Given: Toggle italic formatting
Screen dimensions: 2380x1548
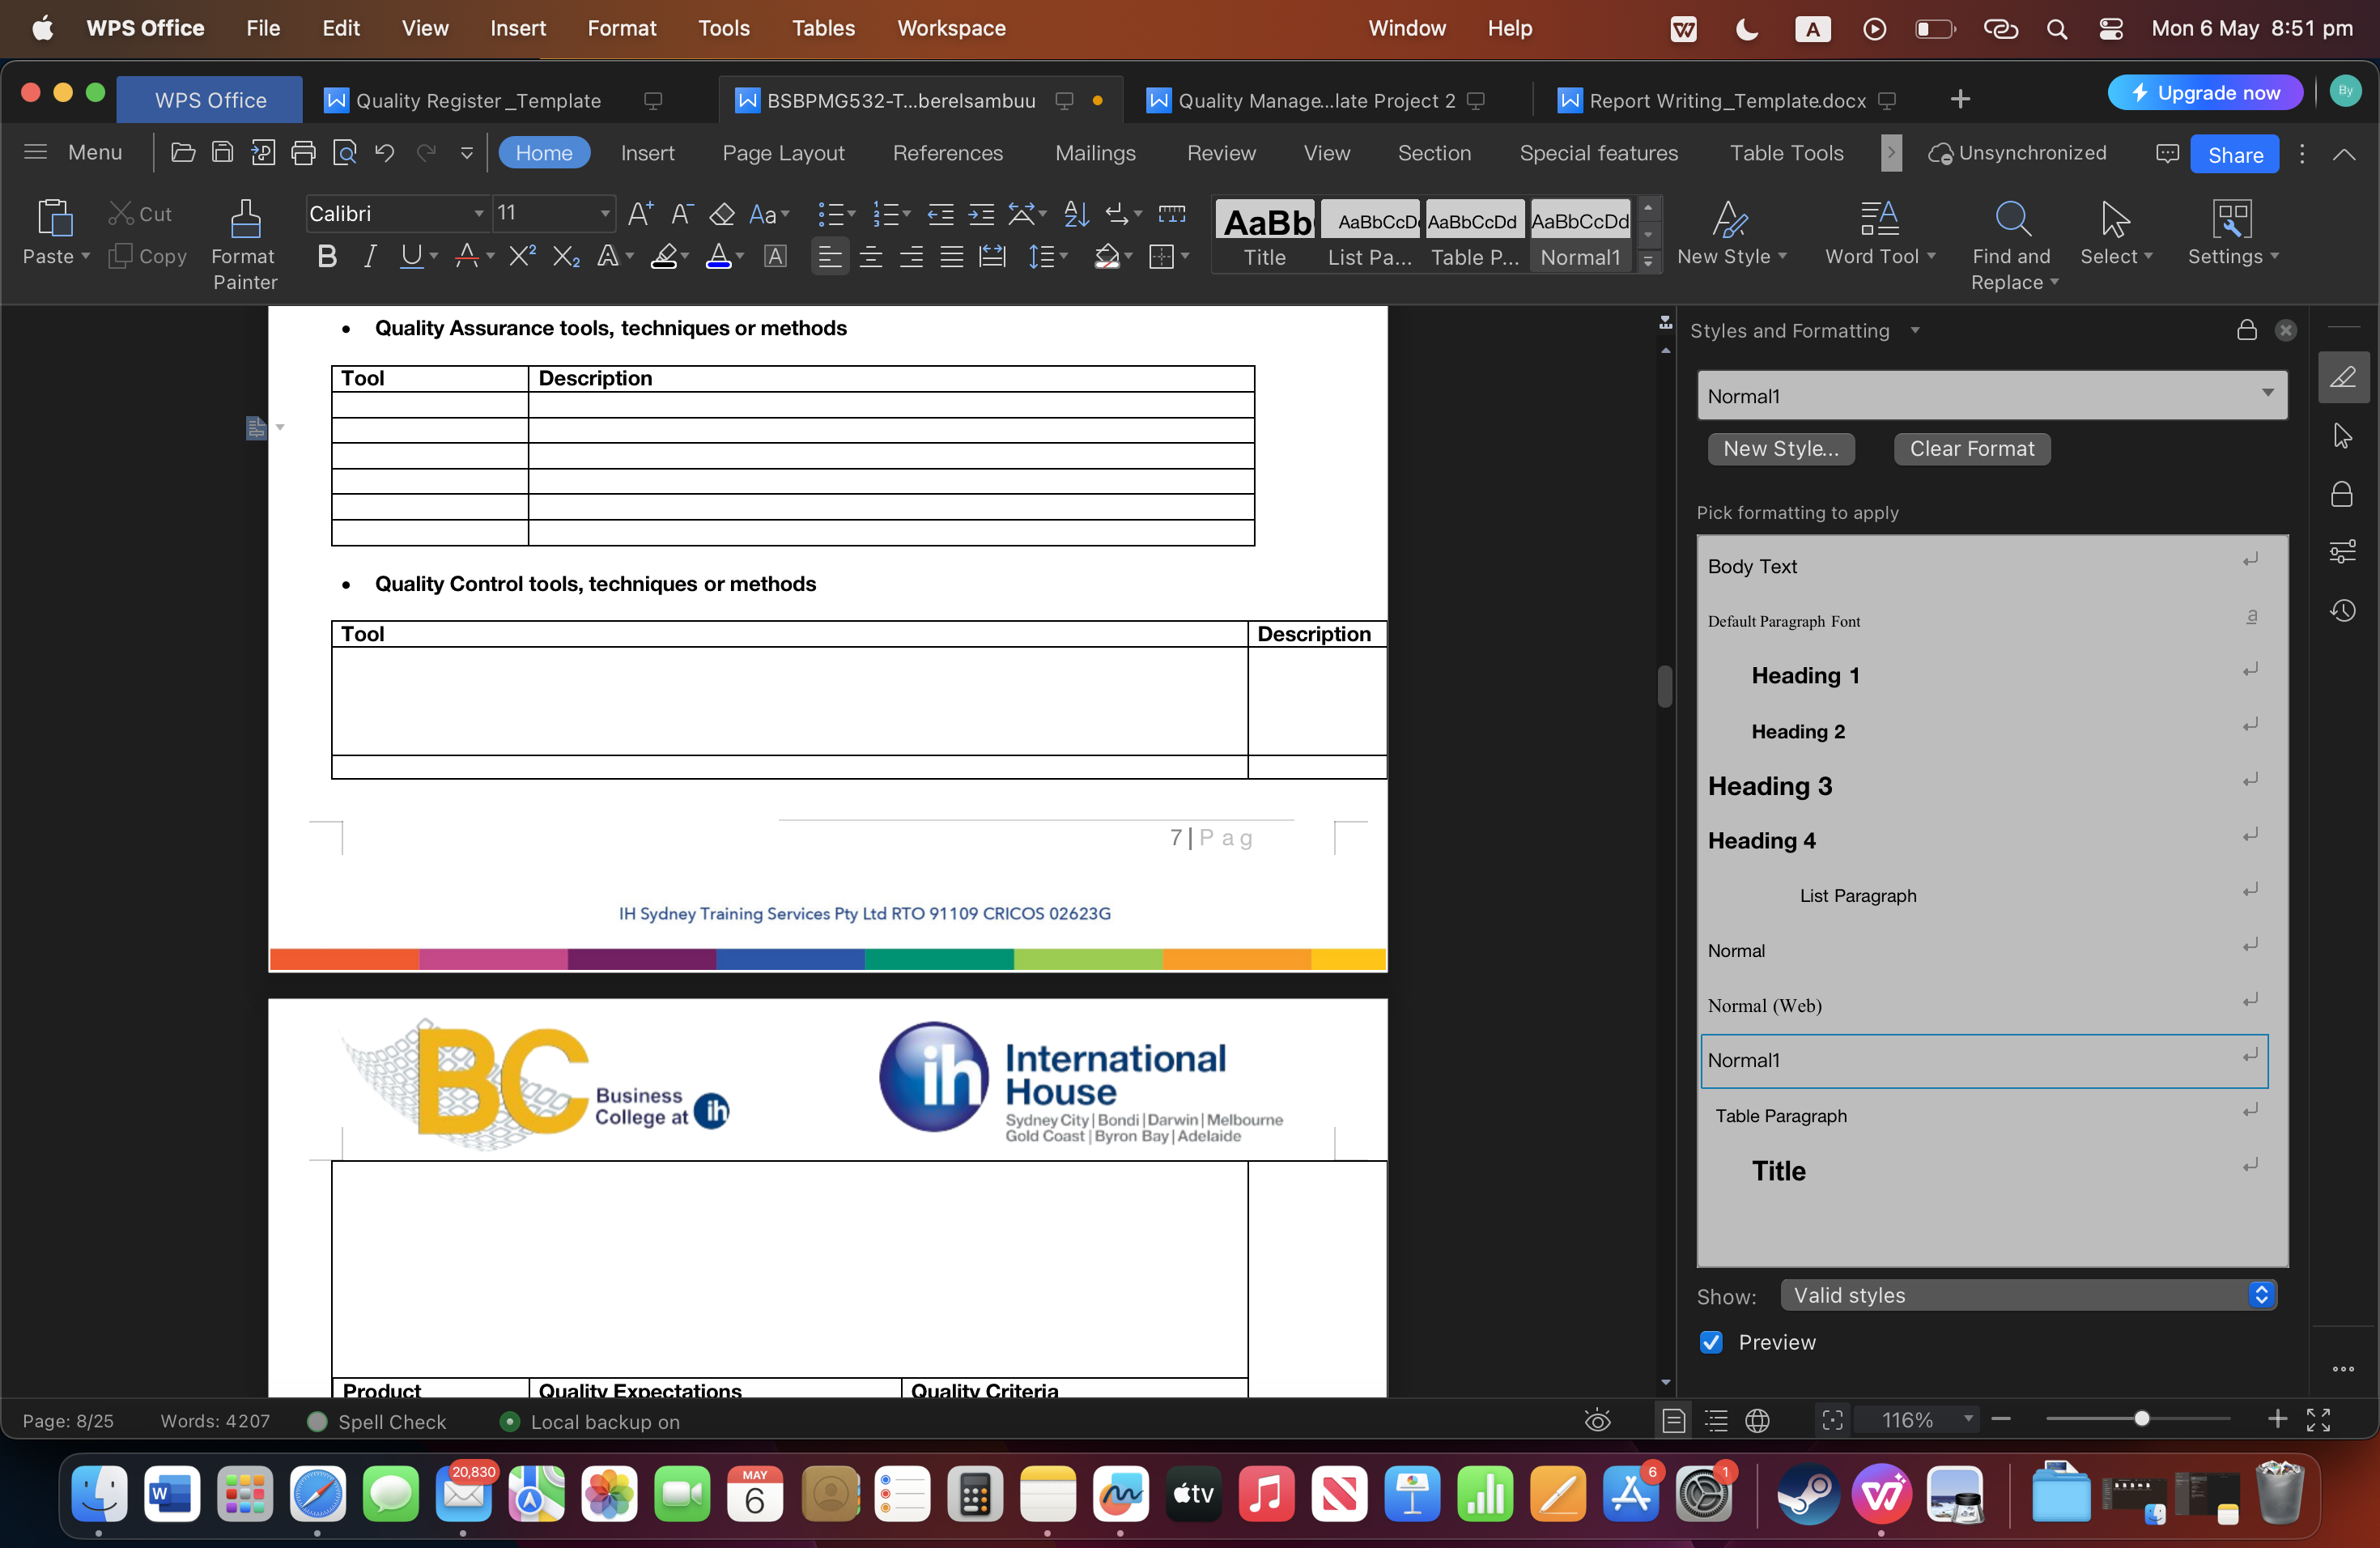Looking at the screenshot, I should [x=368, y=256].
